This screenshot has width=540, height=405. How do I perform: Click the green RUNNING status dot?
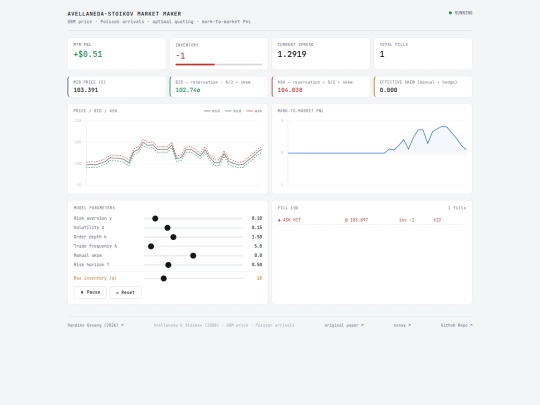click(x=450, y=13)
